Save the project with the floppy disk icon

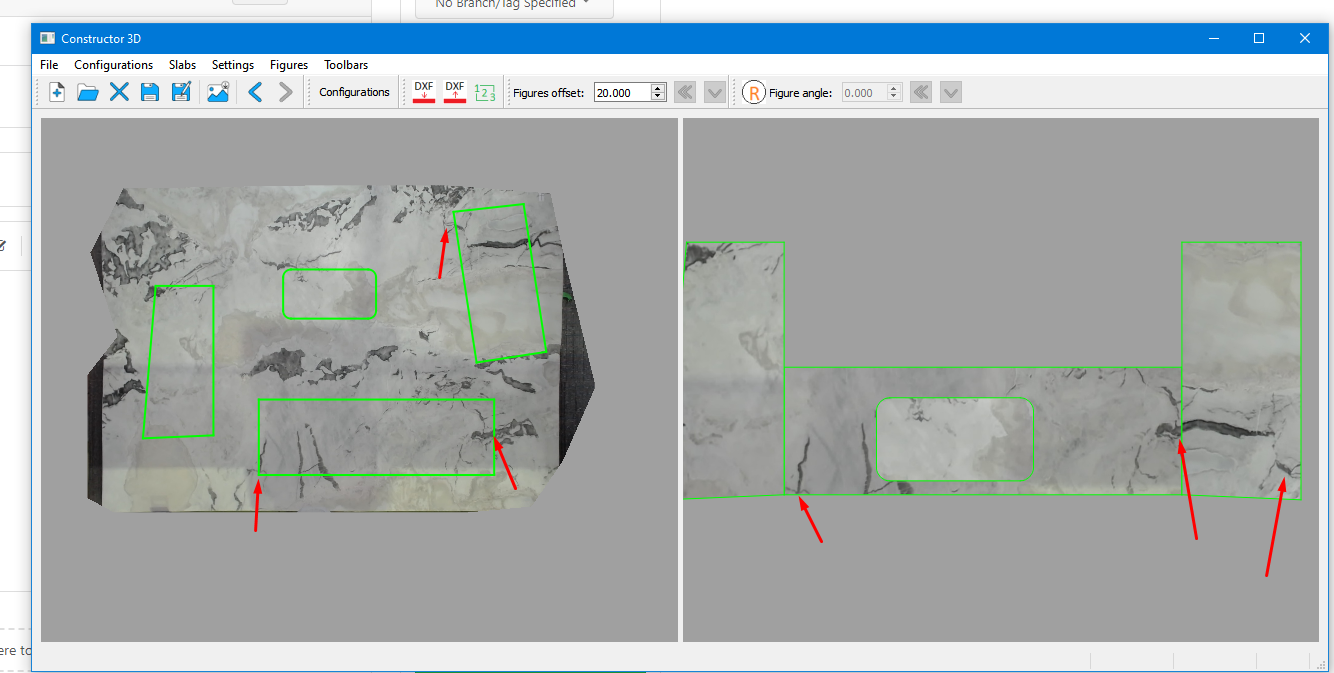[x=150, y=92]
